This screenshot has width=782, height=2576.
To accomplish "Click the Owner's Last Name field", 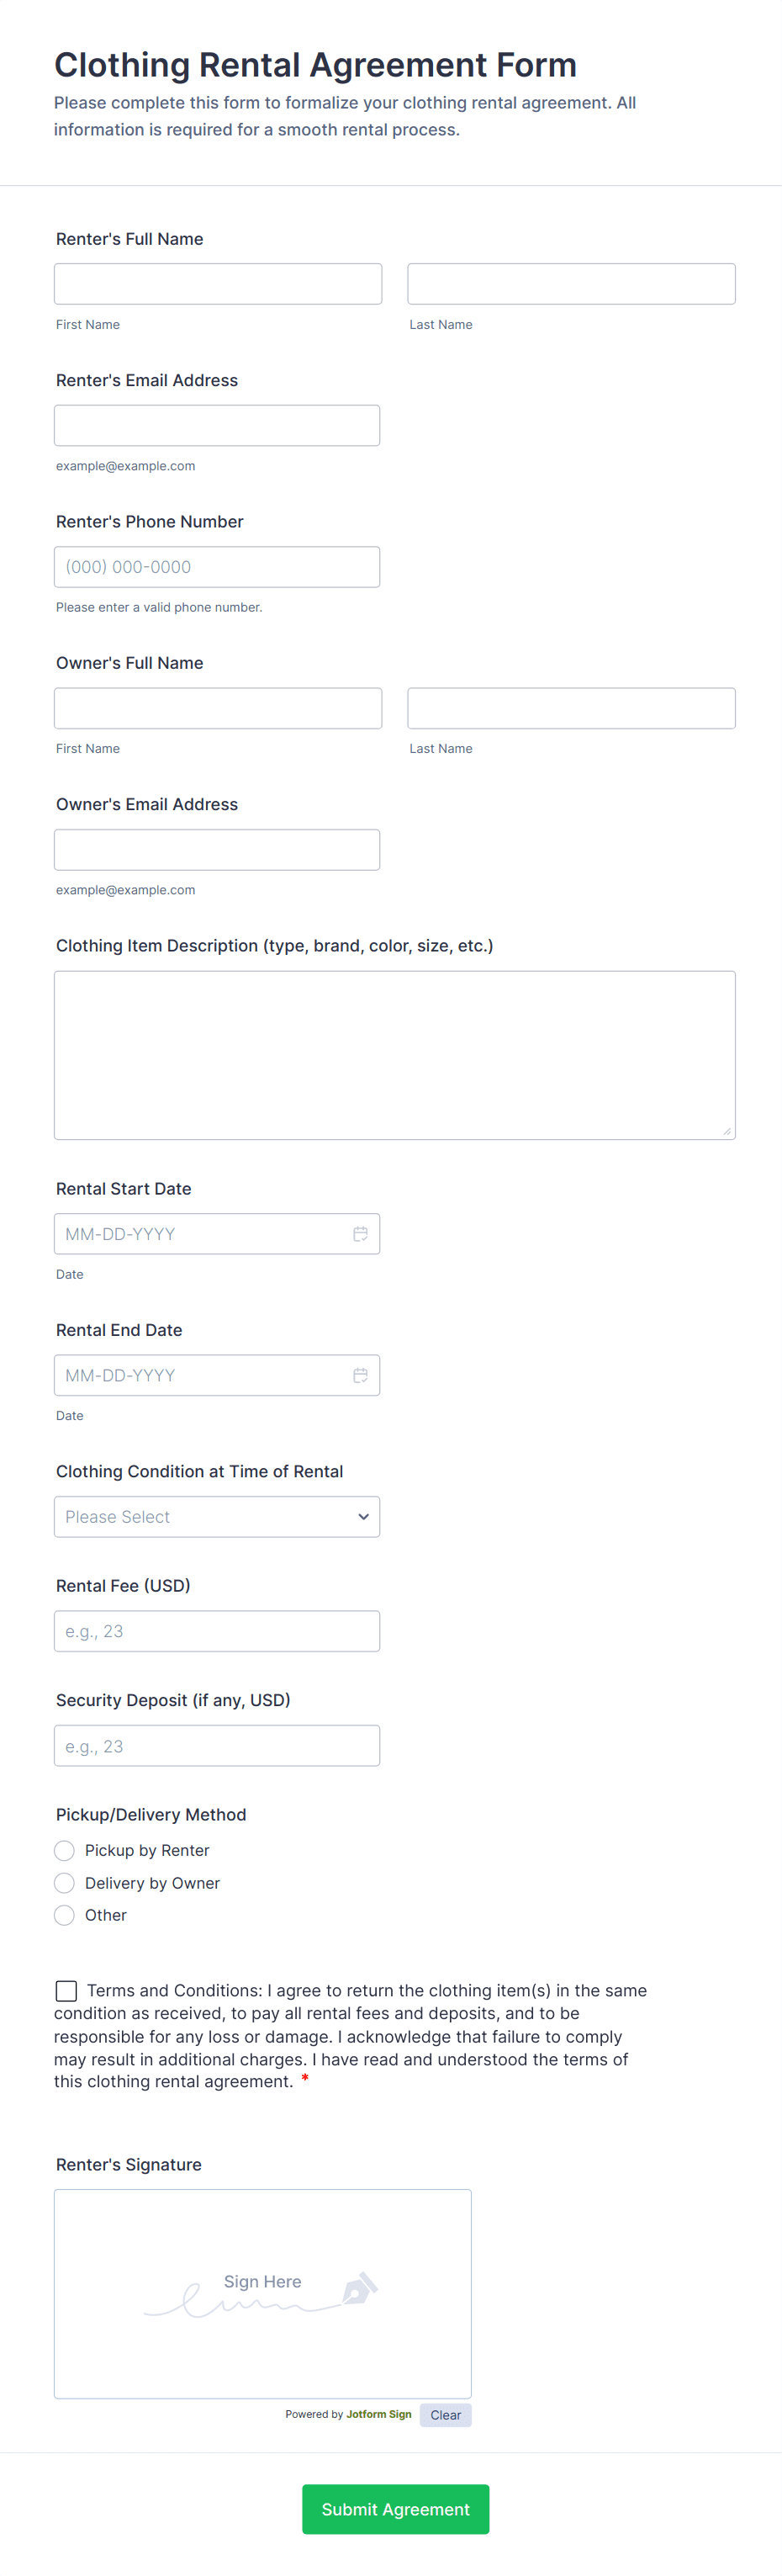I will point(571,707).
